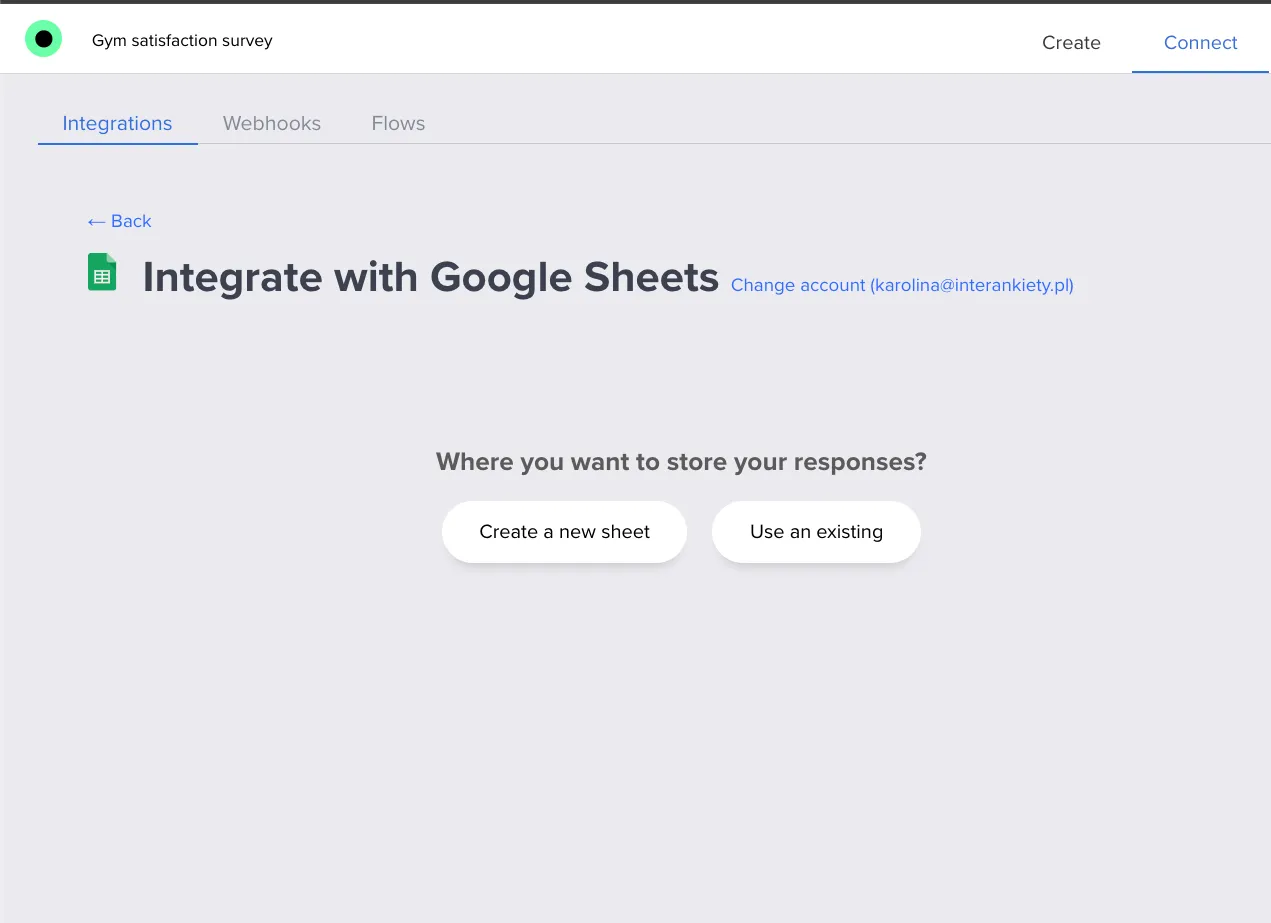
Task: Switch to the Webhooks tab
Action: tap(271, 123)
